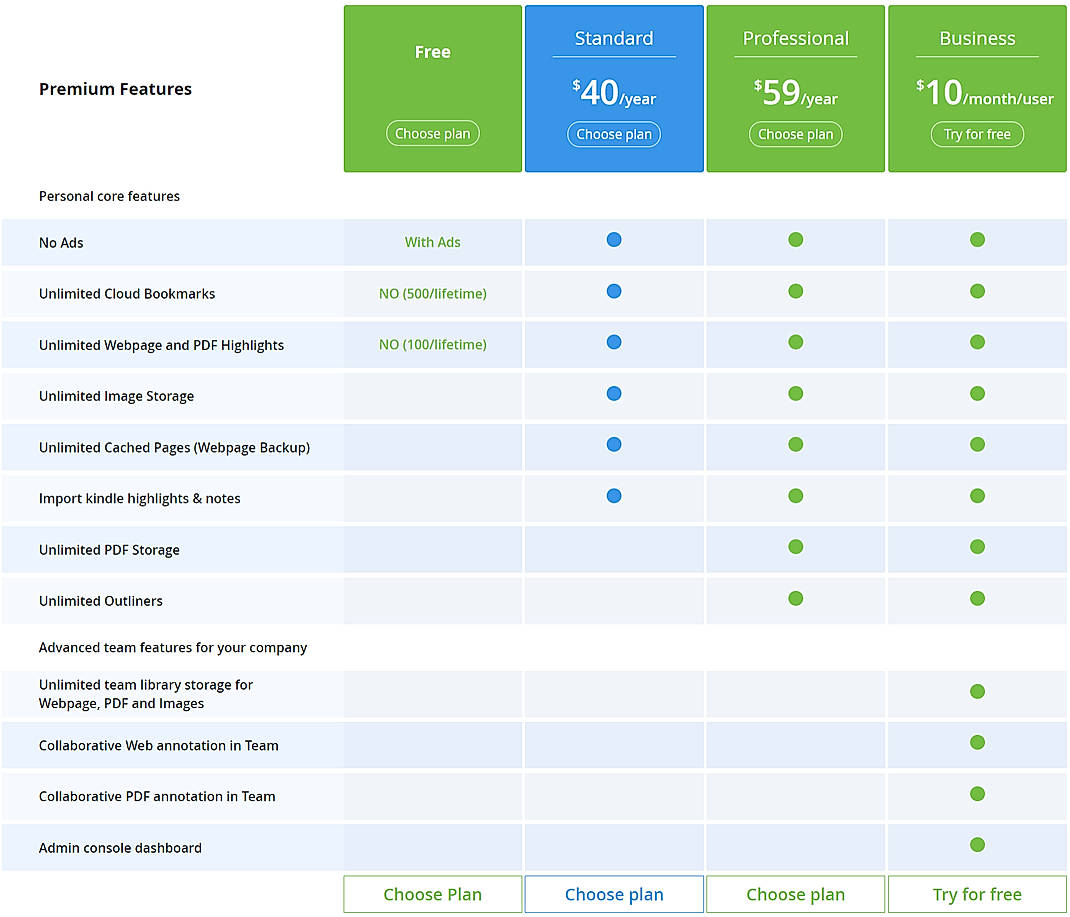Click Business dot for Unlimited team library storage

coord(977,691)
